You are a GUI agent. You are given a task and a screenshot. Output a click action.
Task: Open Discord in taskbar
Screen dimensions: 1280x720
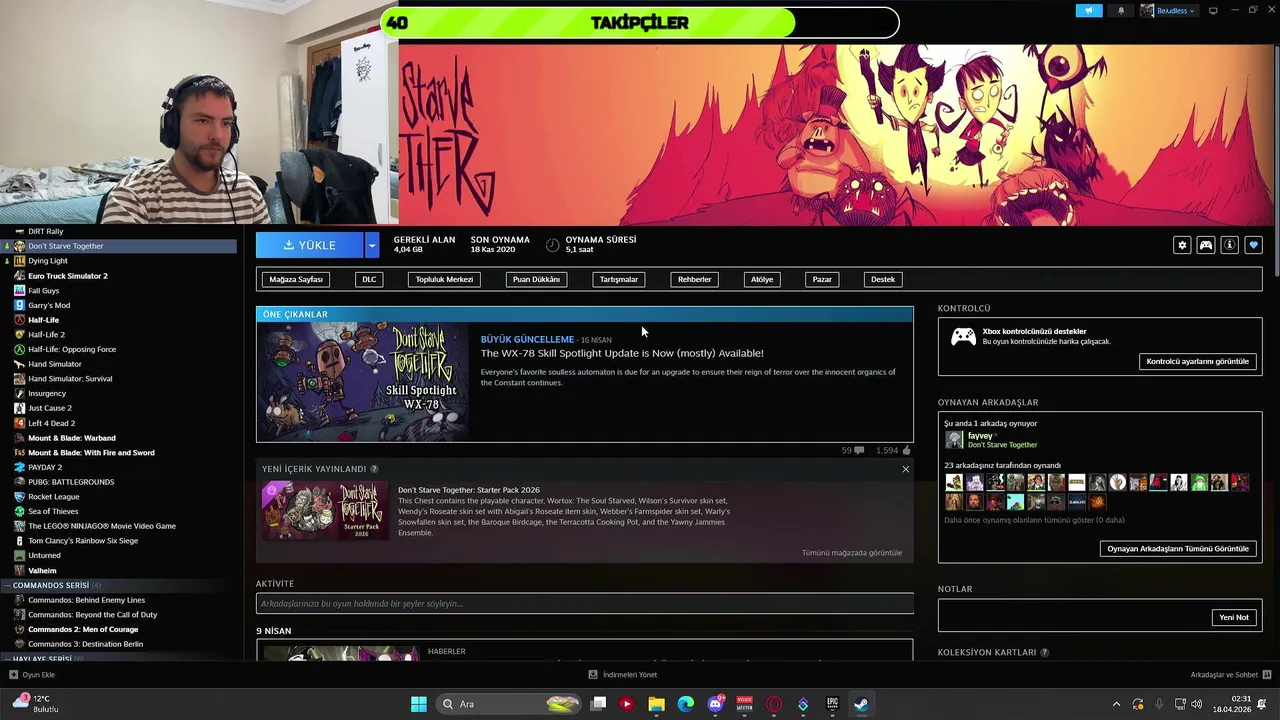tap(715, 704)
